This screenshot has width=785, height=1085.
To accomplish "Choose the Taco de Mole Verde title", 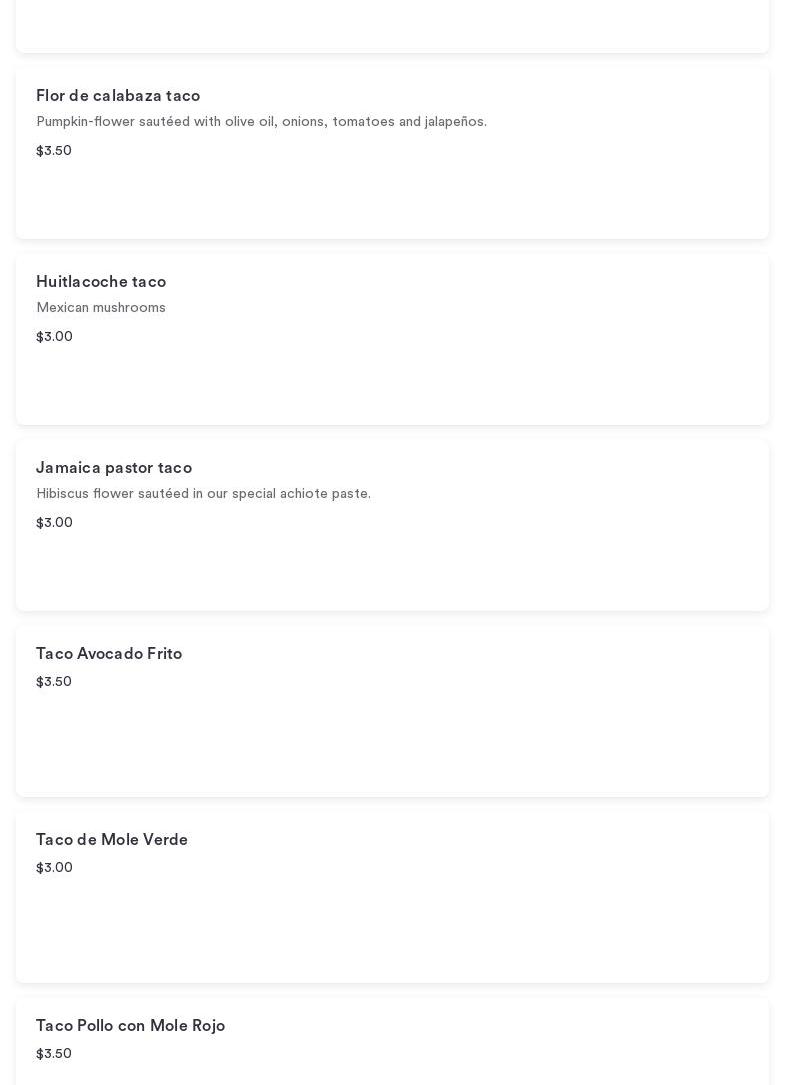I will click(112, 840).
